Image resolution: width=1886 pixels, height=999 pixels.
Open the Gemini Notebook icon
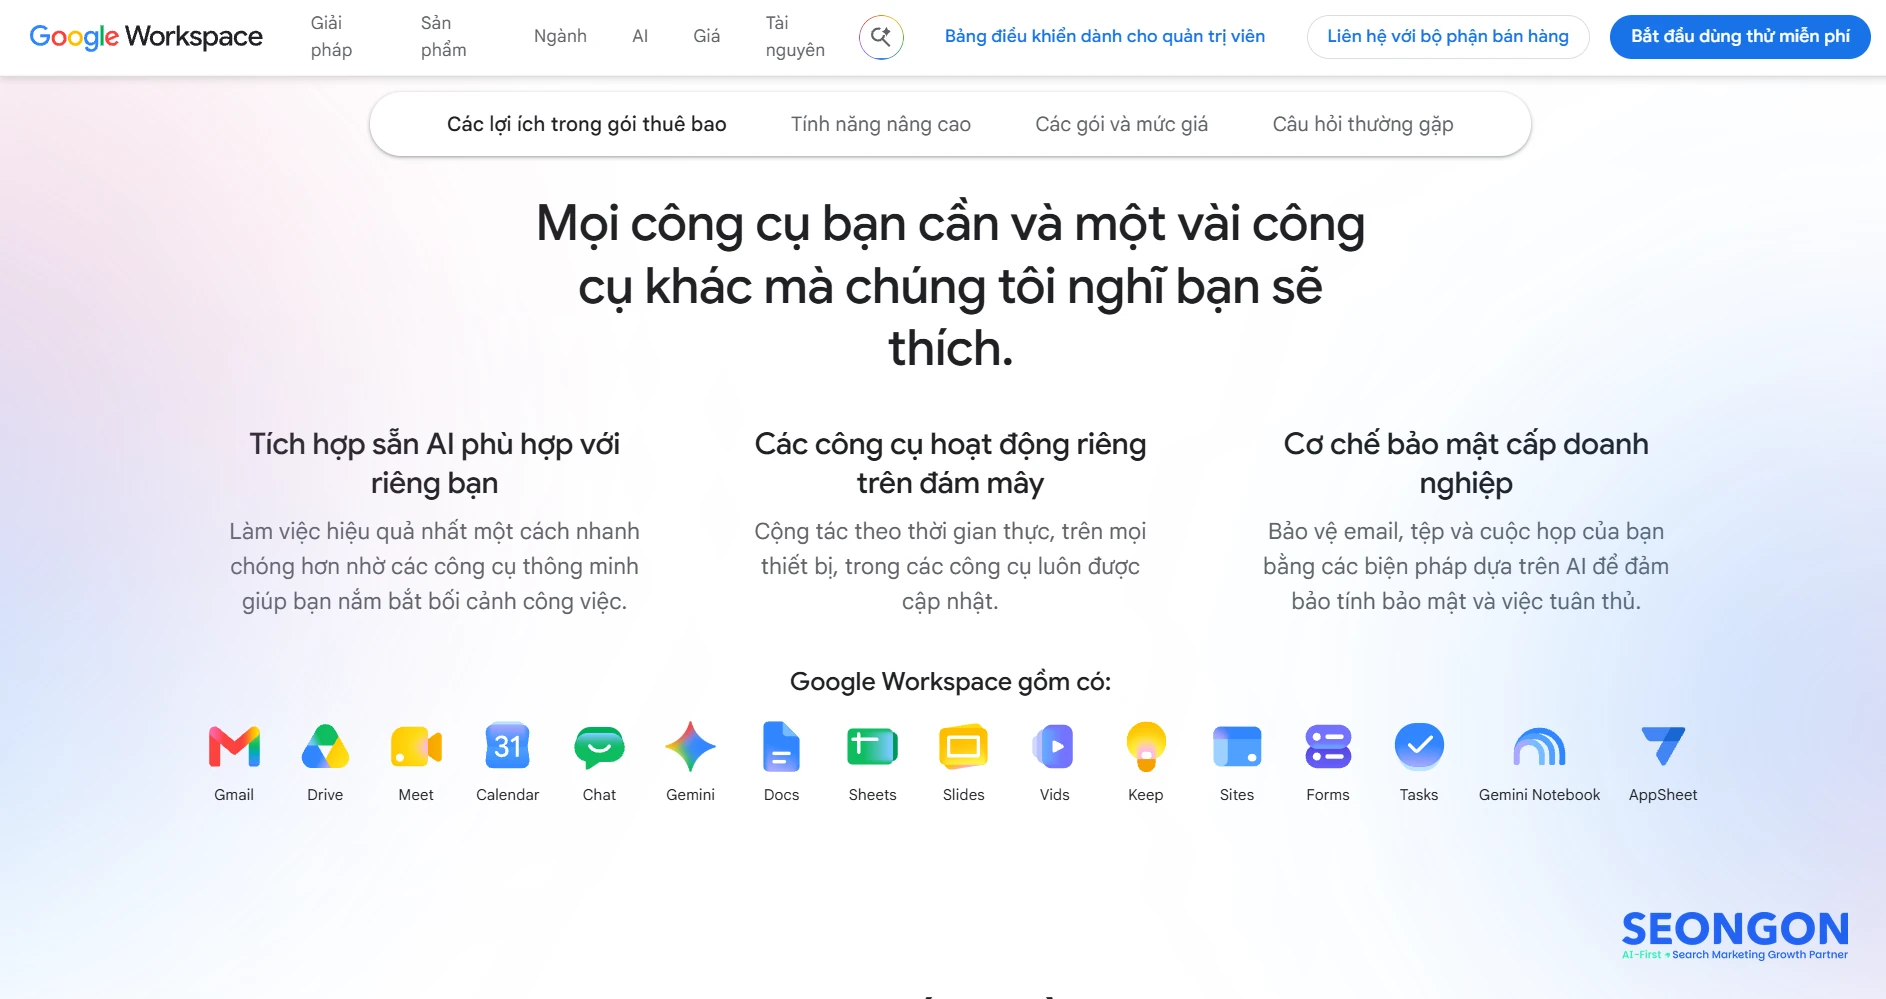1539,747
